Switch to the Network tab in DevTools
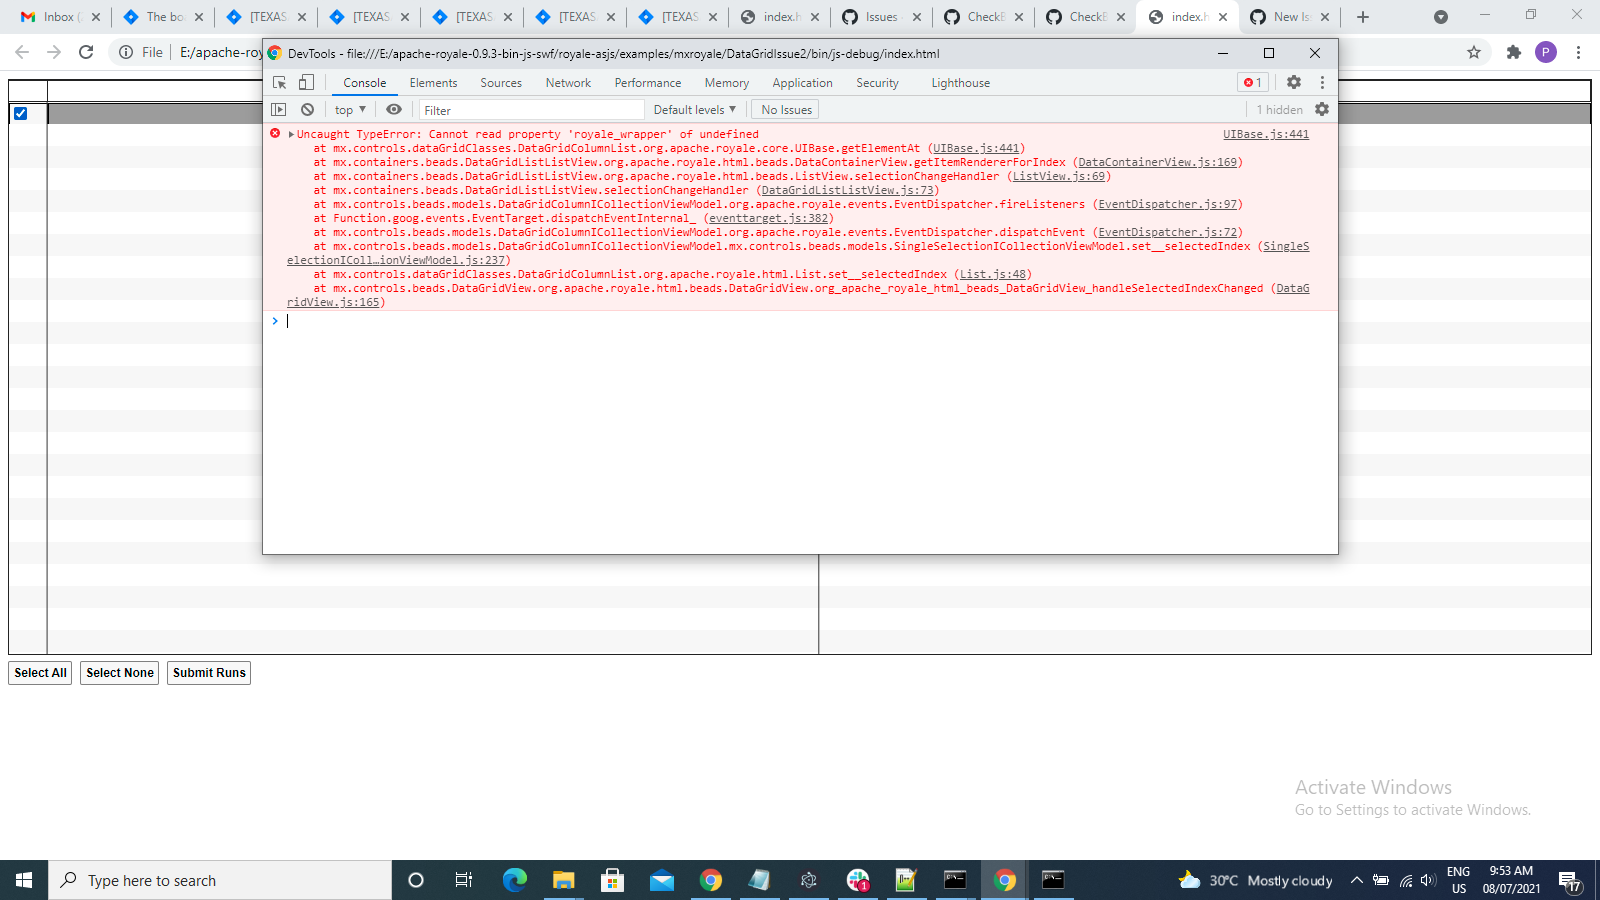Image resolution: width=1600 pixels, height=900 pixels. click(567, 83)
